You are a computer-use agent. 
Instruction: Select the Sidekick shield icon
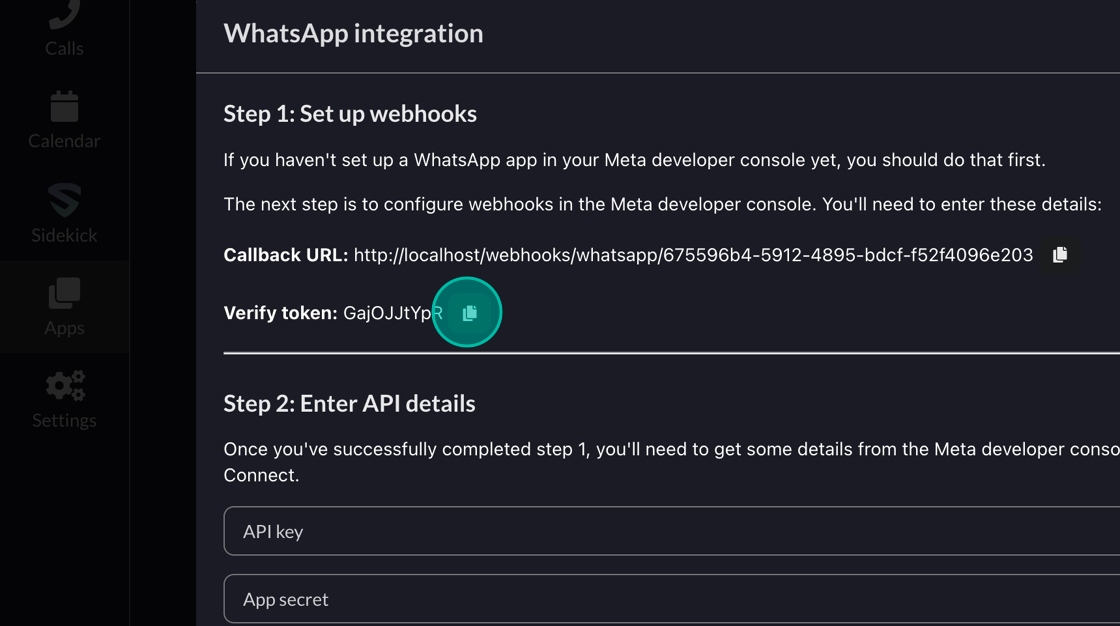tap(64, 200)
